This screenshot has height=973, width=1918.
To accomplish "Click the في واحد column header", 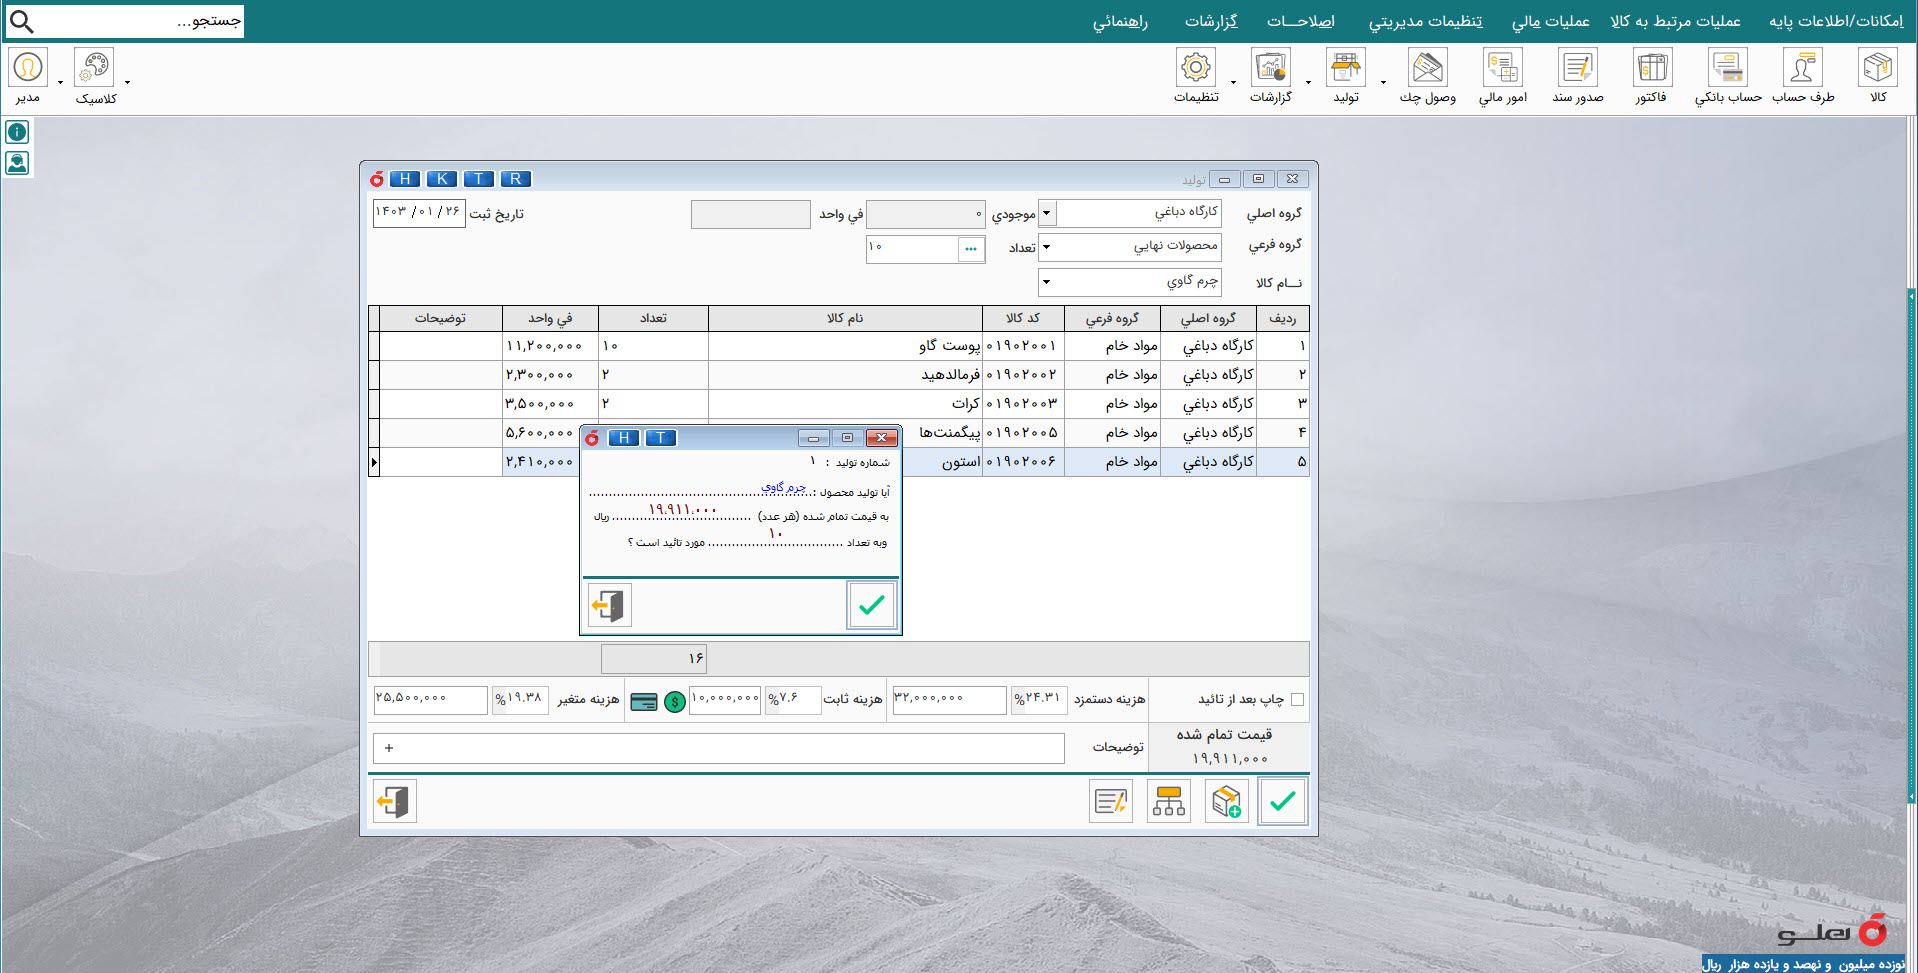I will (550, 318).
